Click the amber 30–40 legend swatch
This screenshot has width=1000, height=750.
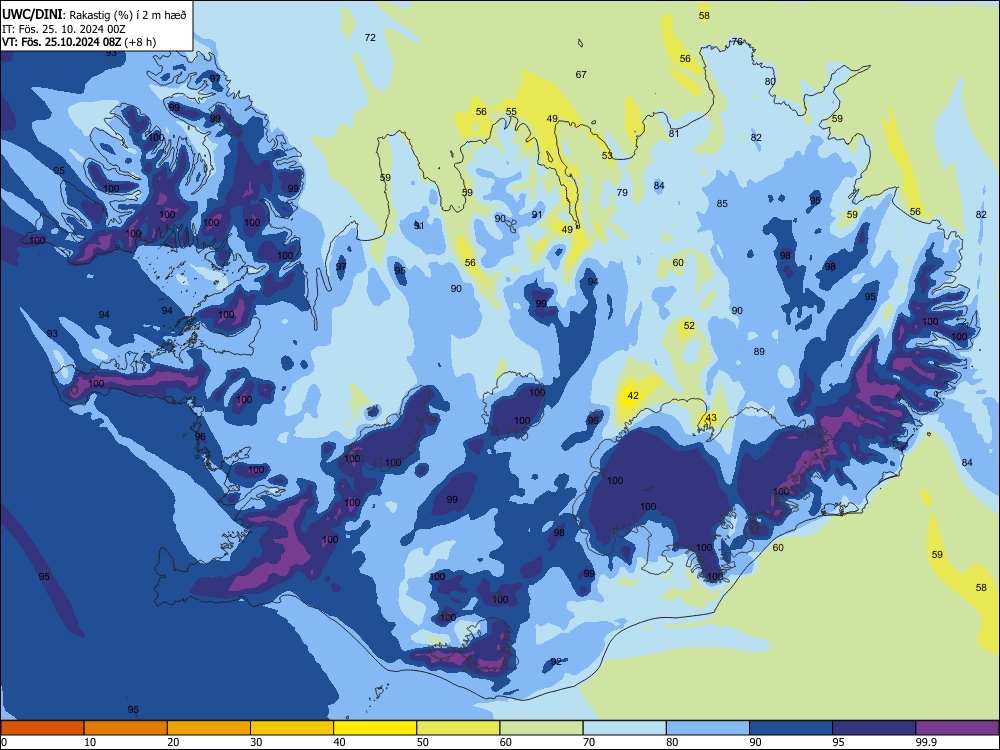292,728
